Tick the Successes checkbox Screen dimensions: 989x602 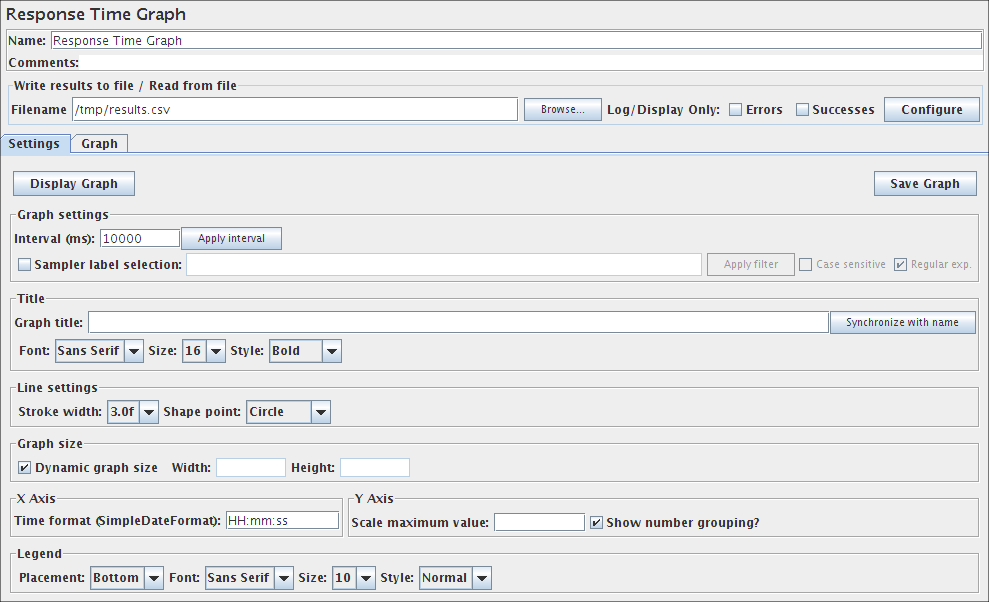tap(802, 110)
